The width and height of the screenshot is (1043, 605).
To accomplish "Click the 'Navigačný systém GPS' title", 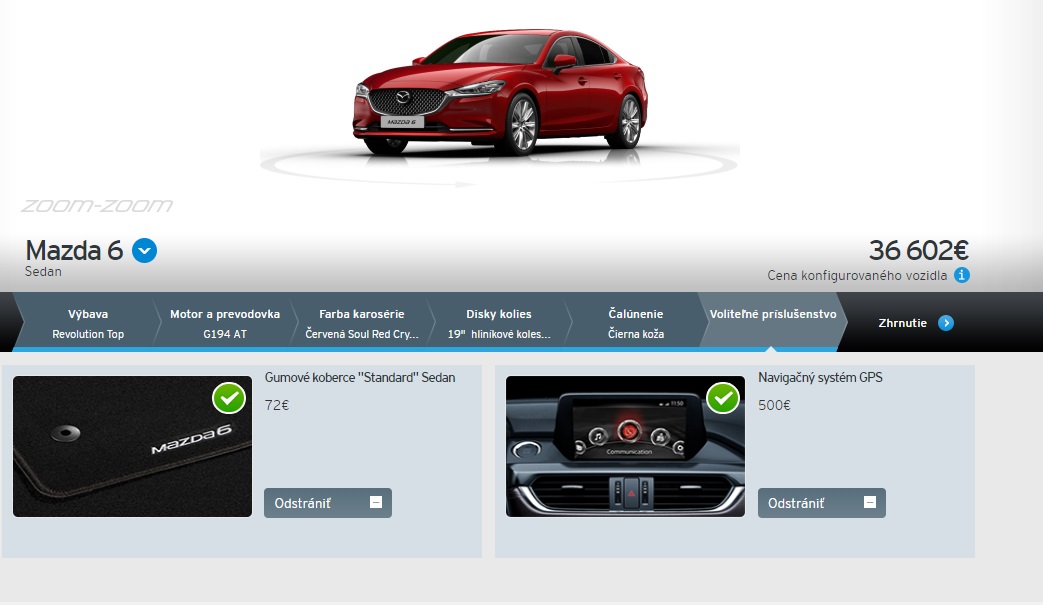I will (x=820, y=378).
